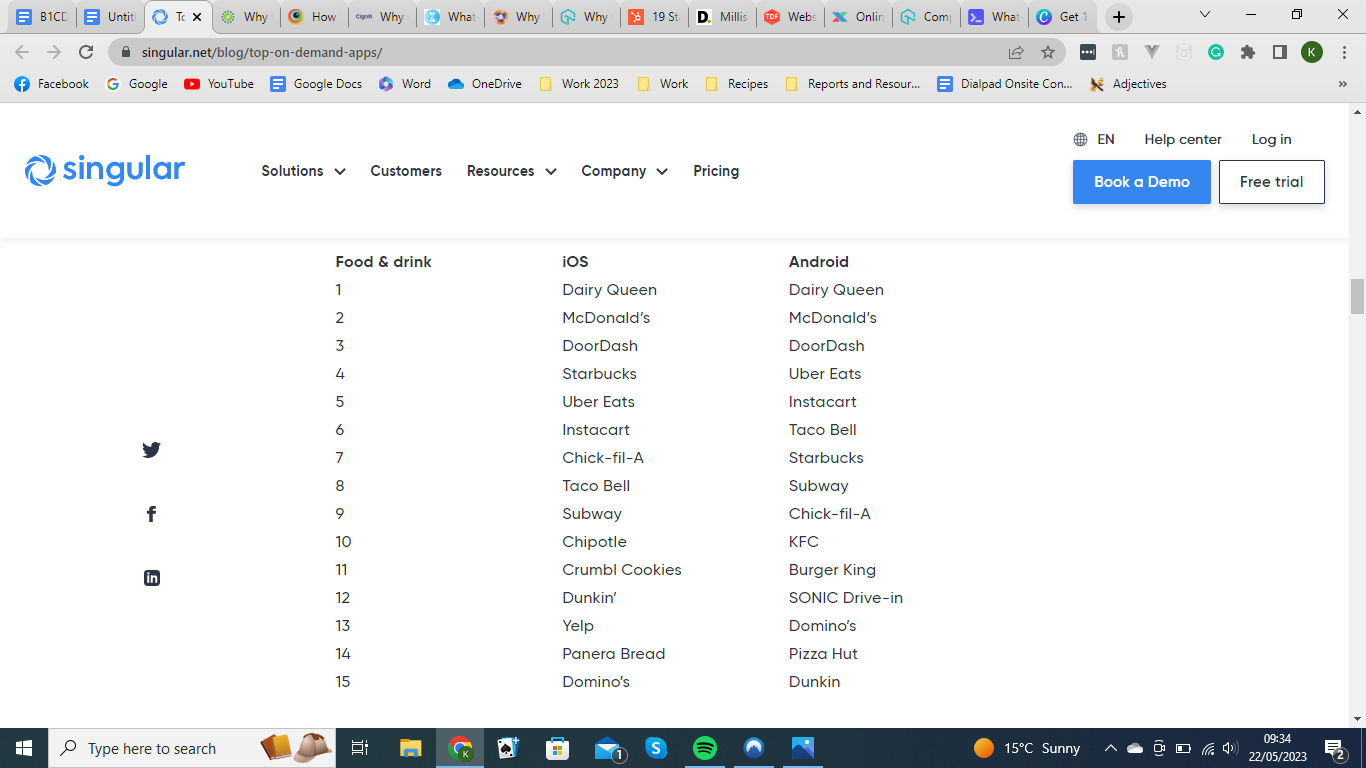The image size is (1366, 768).
Task: Bookmark this page with star icon
Action: [x=1047, y=52]
